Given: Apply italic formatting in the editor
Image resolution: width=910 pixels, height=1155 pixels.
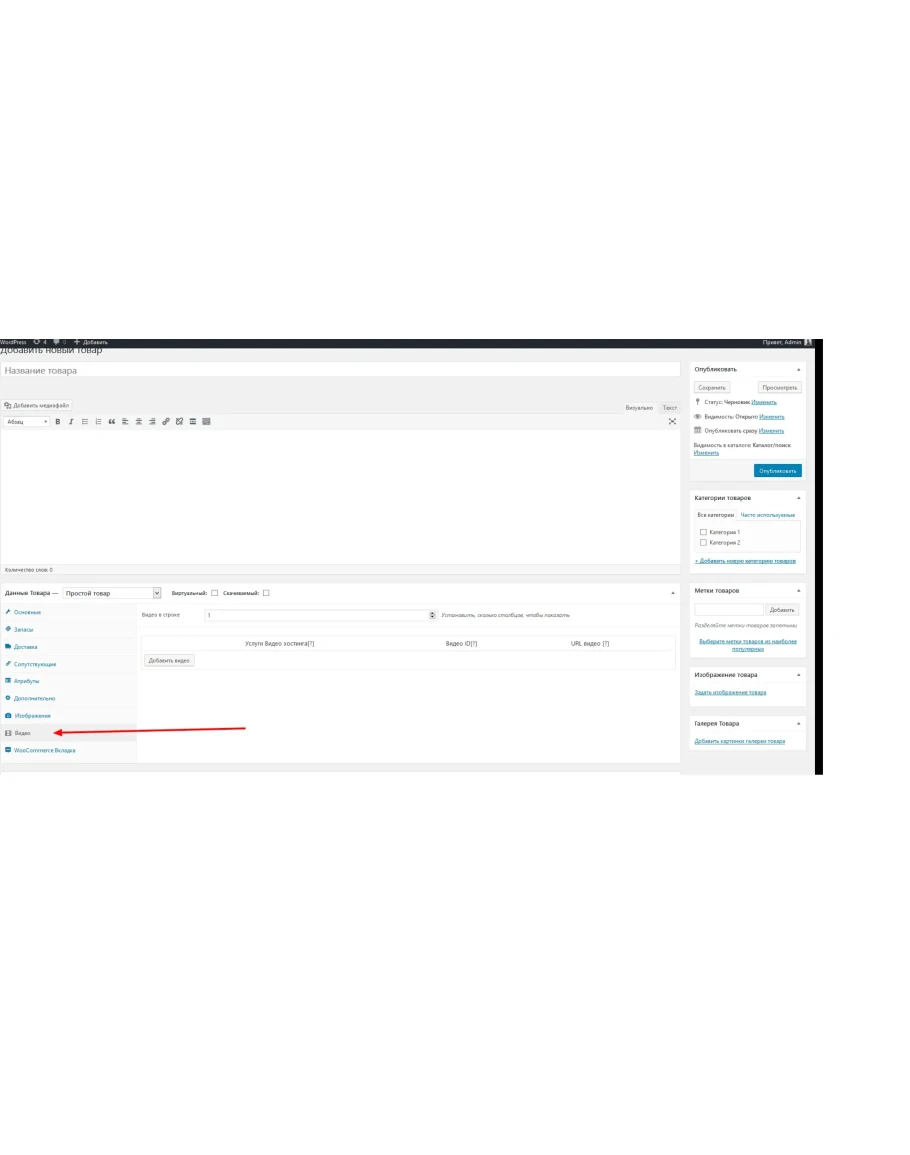Looking at the screenshot, I should [x=71, y=422].
